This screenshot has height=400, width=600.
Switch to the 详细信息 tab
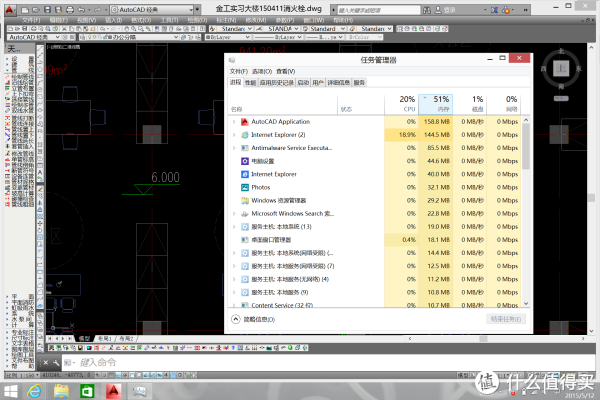338,83
